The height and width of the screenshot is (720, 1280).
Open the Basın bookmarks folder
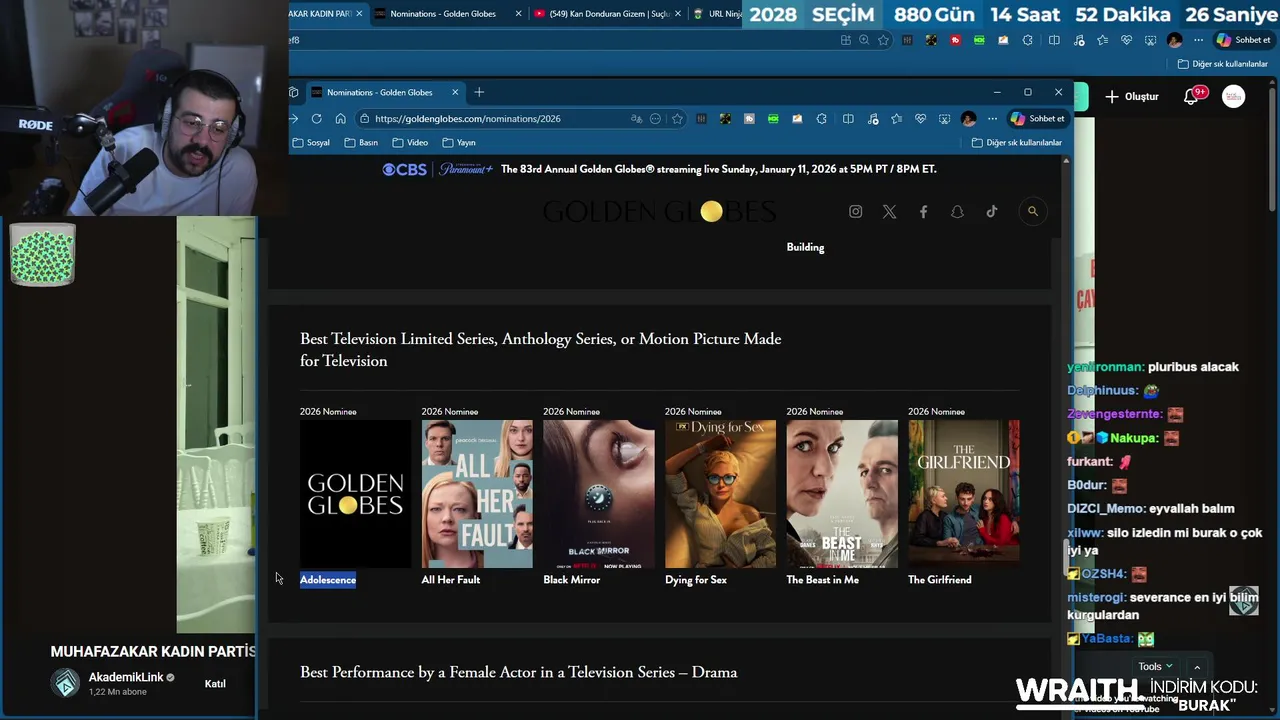361,142
